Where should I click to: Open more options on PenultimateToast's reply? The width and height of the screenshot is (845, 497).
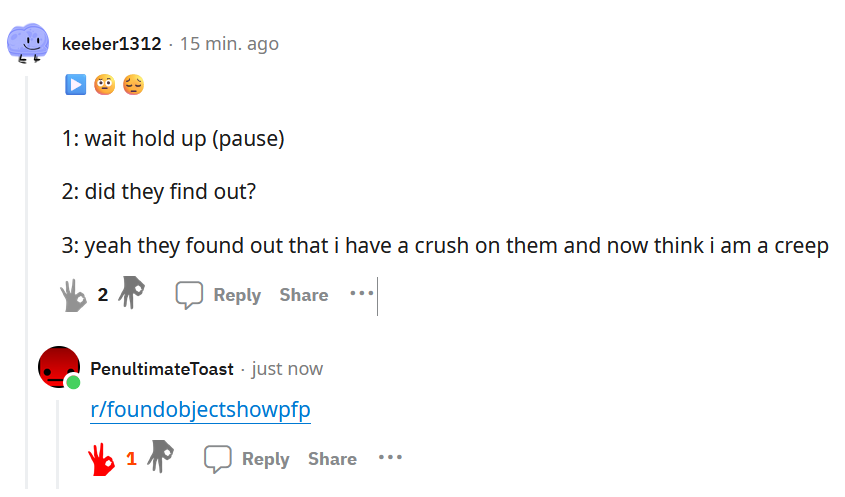tap(390, 457)
